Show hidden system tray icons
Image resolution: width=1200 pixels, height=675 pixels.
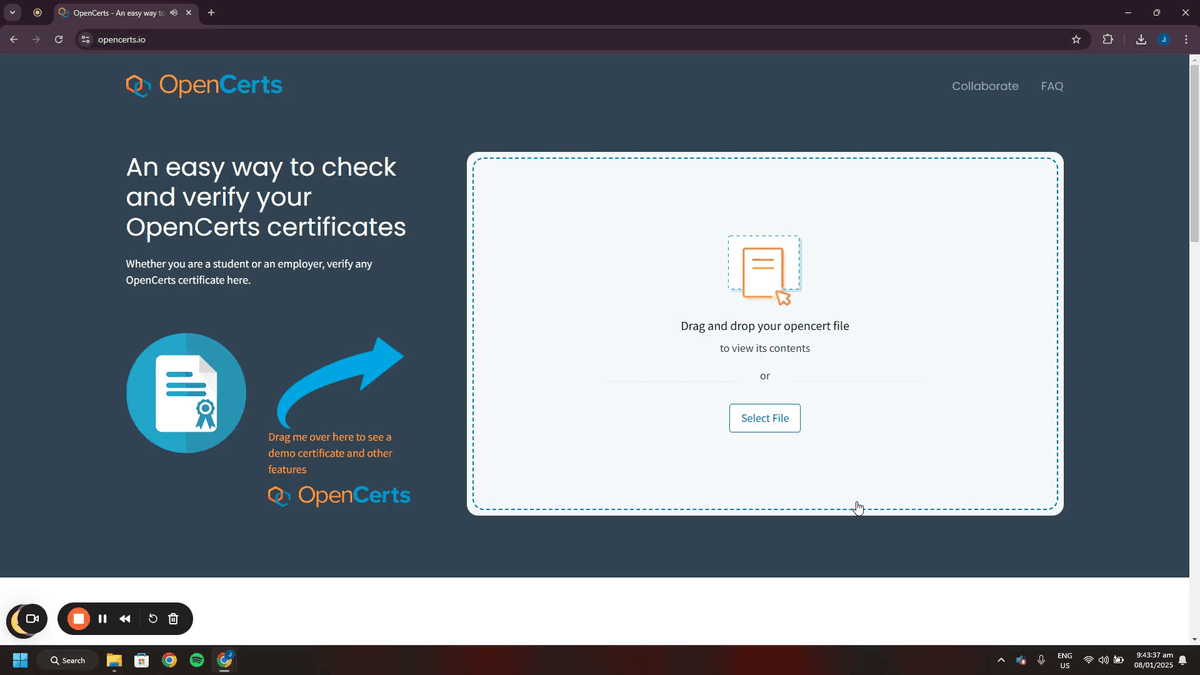pos(1001,660)
